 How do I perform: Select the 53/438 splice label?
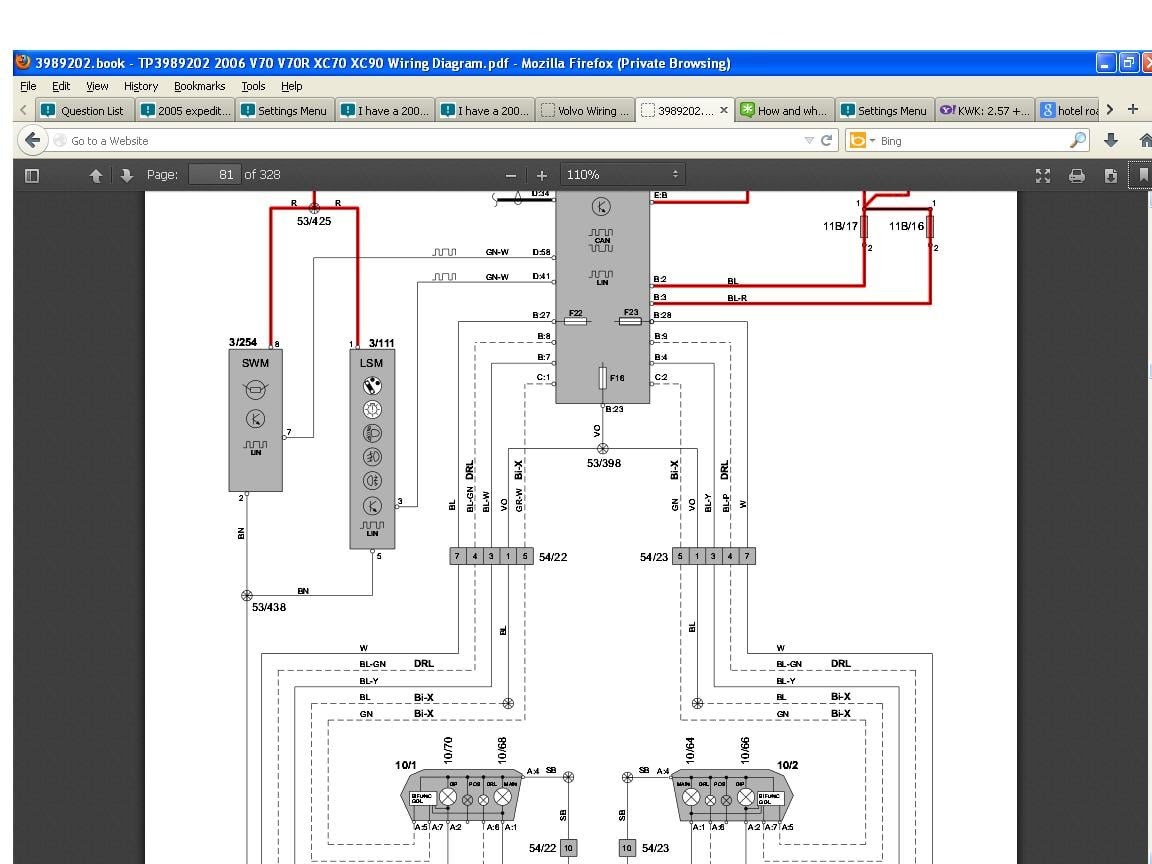[269, 608]
